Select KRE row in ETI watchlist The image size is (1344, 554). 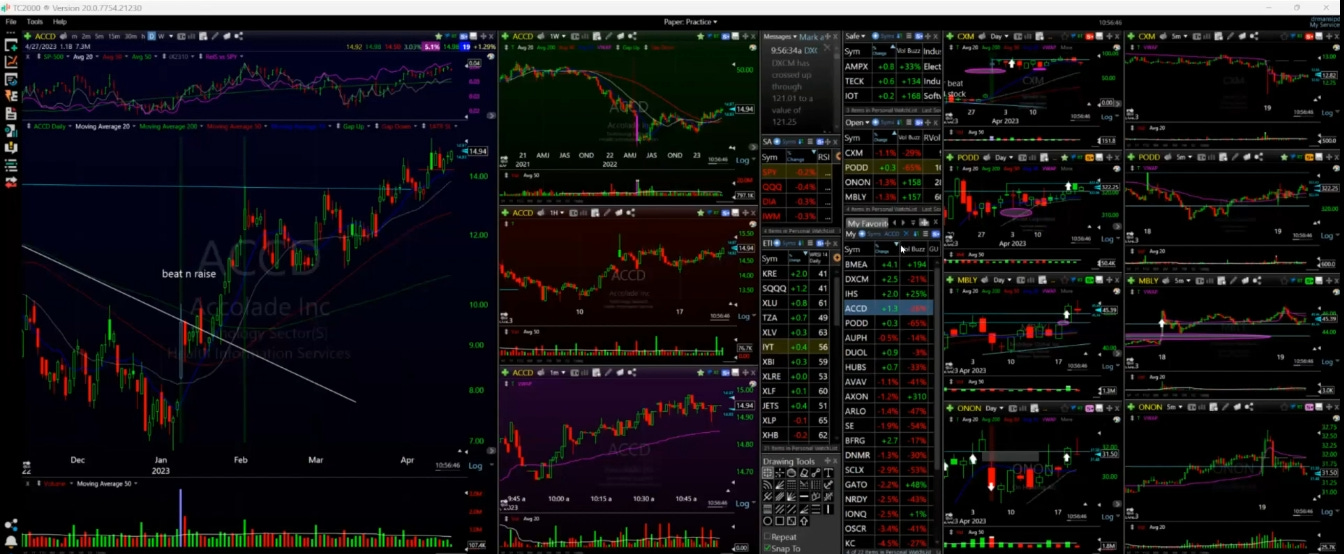796,273
